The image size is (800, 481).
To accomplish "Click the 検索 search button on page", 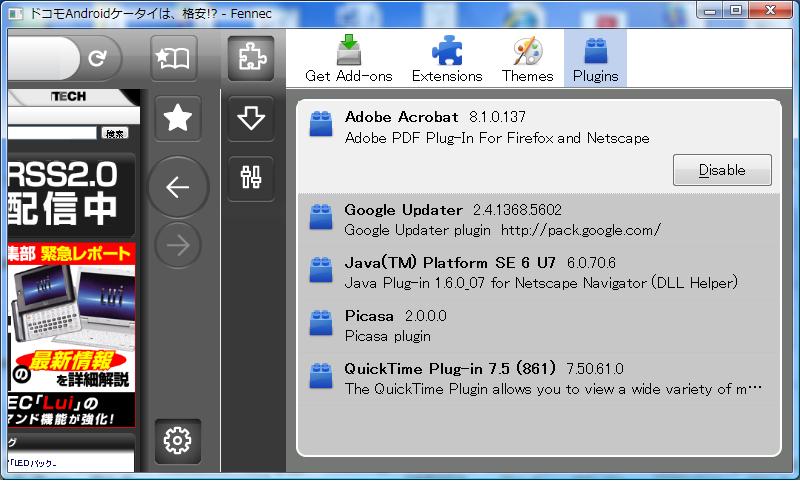I will (x=115, y=134).
